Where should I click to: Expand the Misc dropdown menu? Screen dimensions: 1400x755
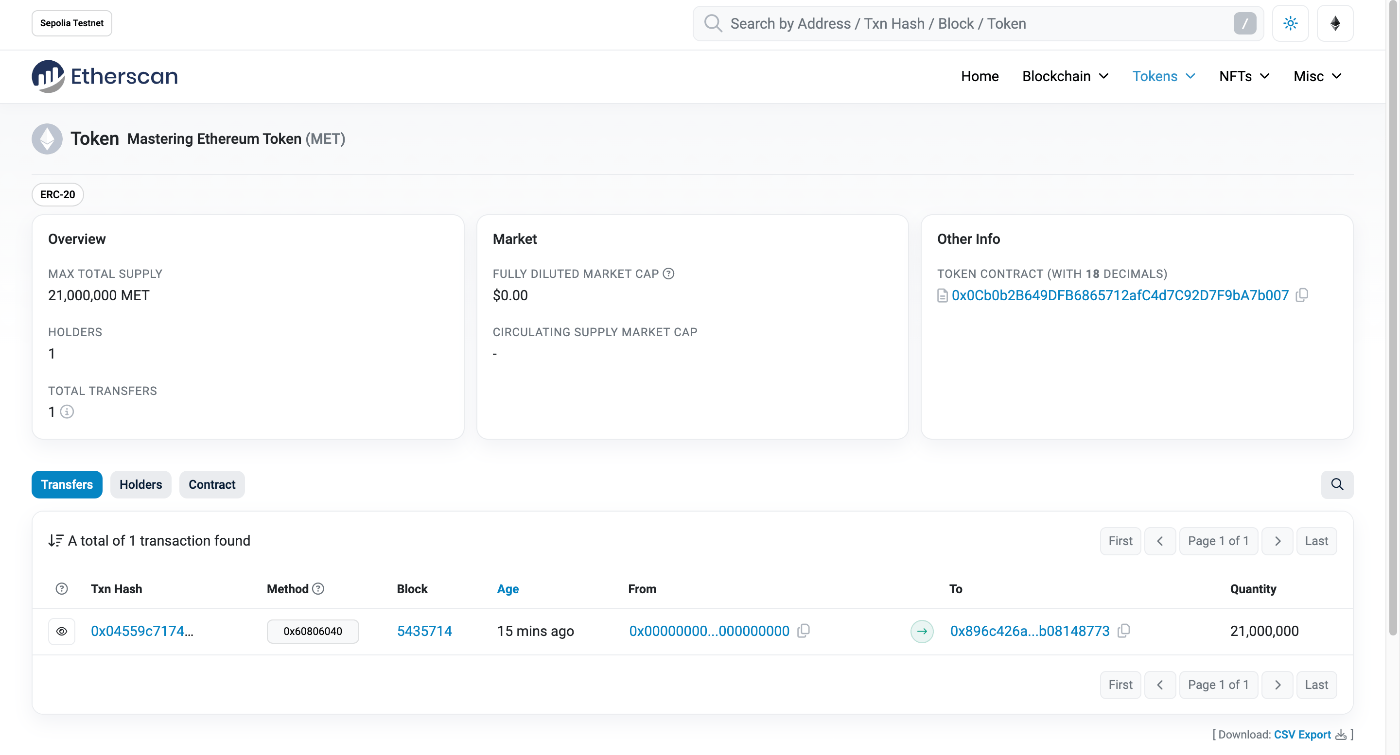click(1317, 76)
